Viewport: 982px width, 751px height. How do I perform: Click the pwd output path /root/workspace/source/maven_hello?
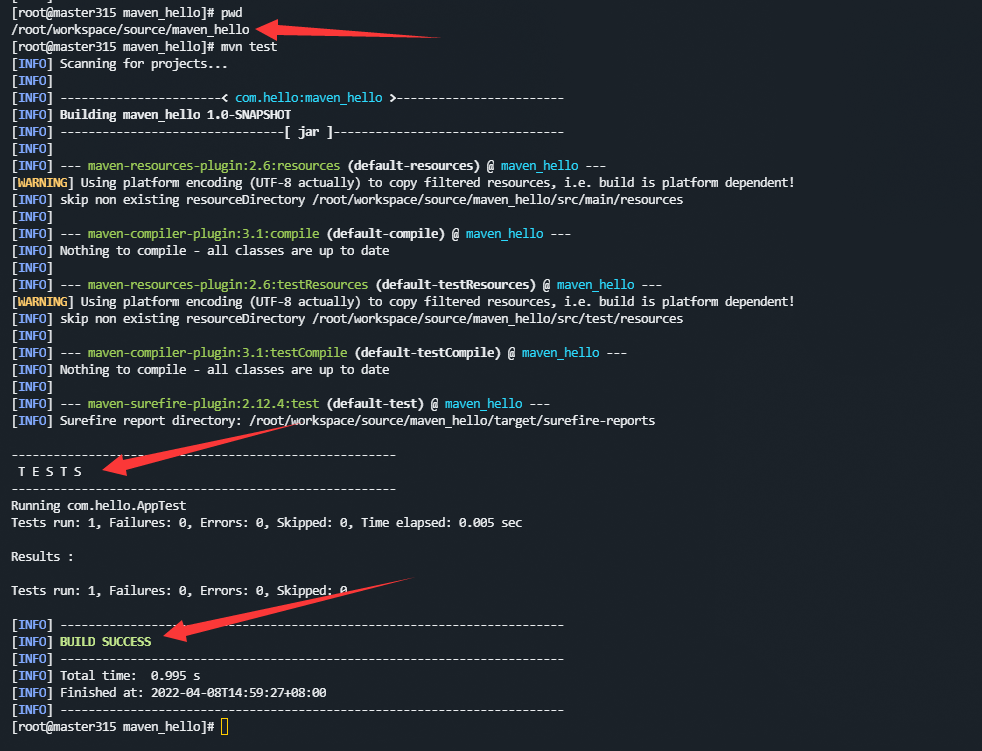click(130, 29)
